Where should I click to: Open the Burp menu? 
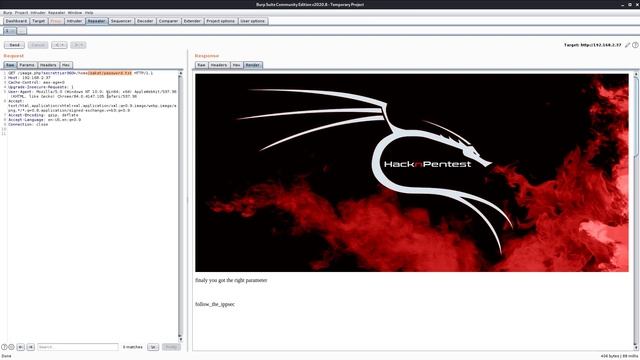(x=7, y=13)
